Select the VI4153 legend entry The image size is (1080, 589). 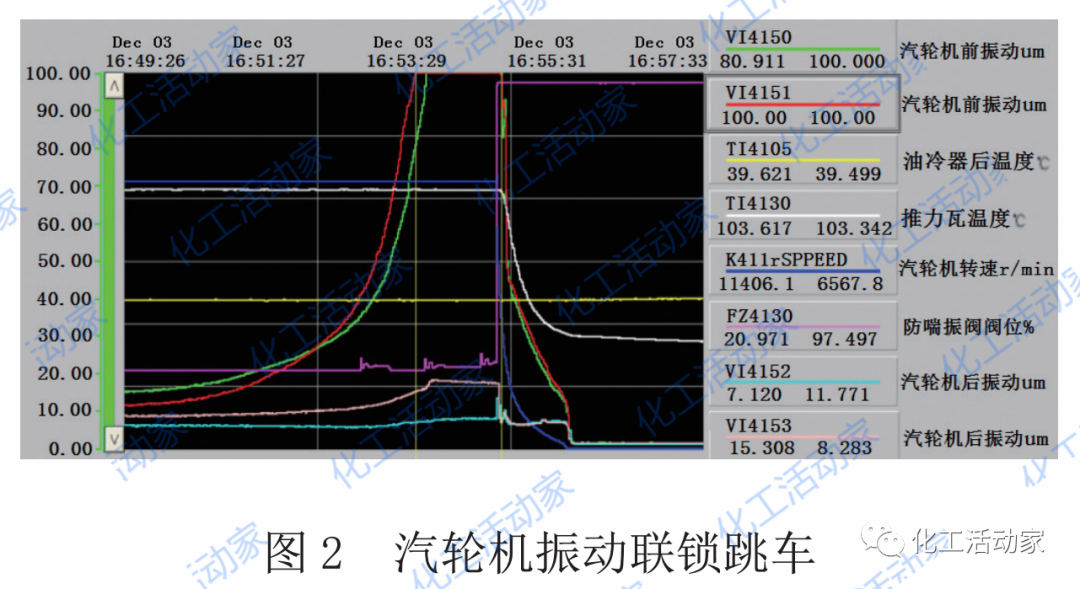[802, 436]
